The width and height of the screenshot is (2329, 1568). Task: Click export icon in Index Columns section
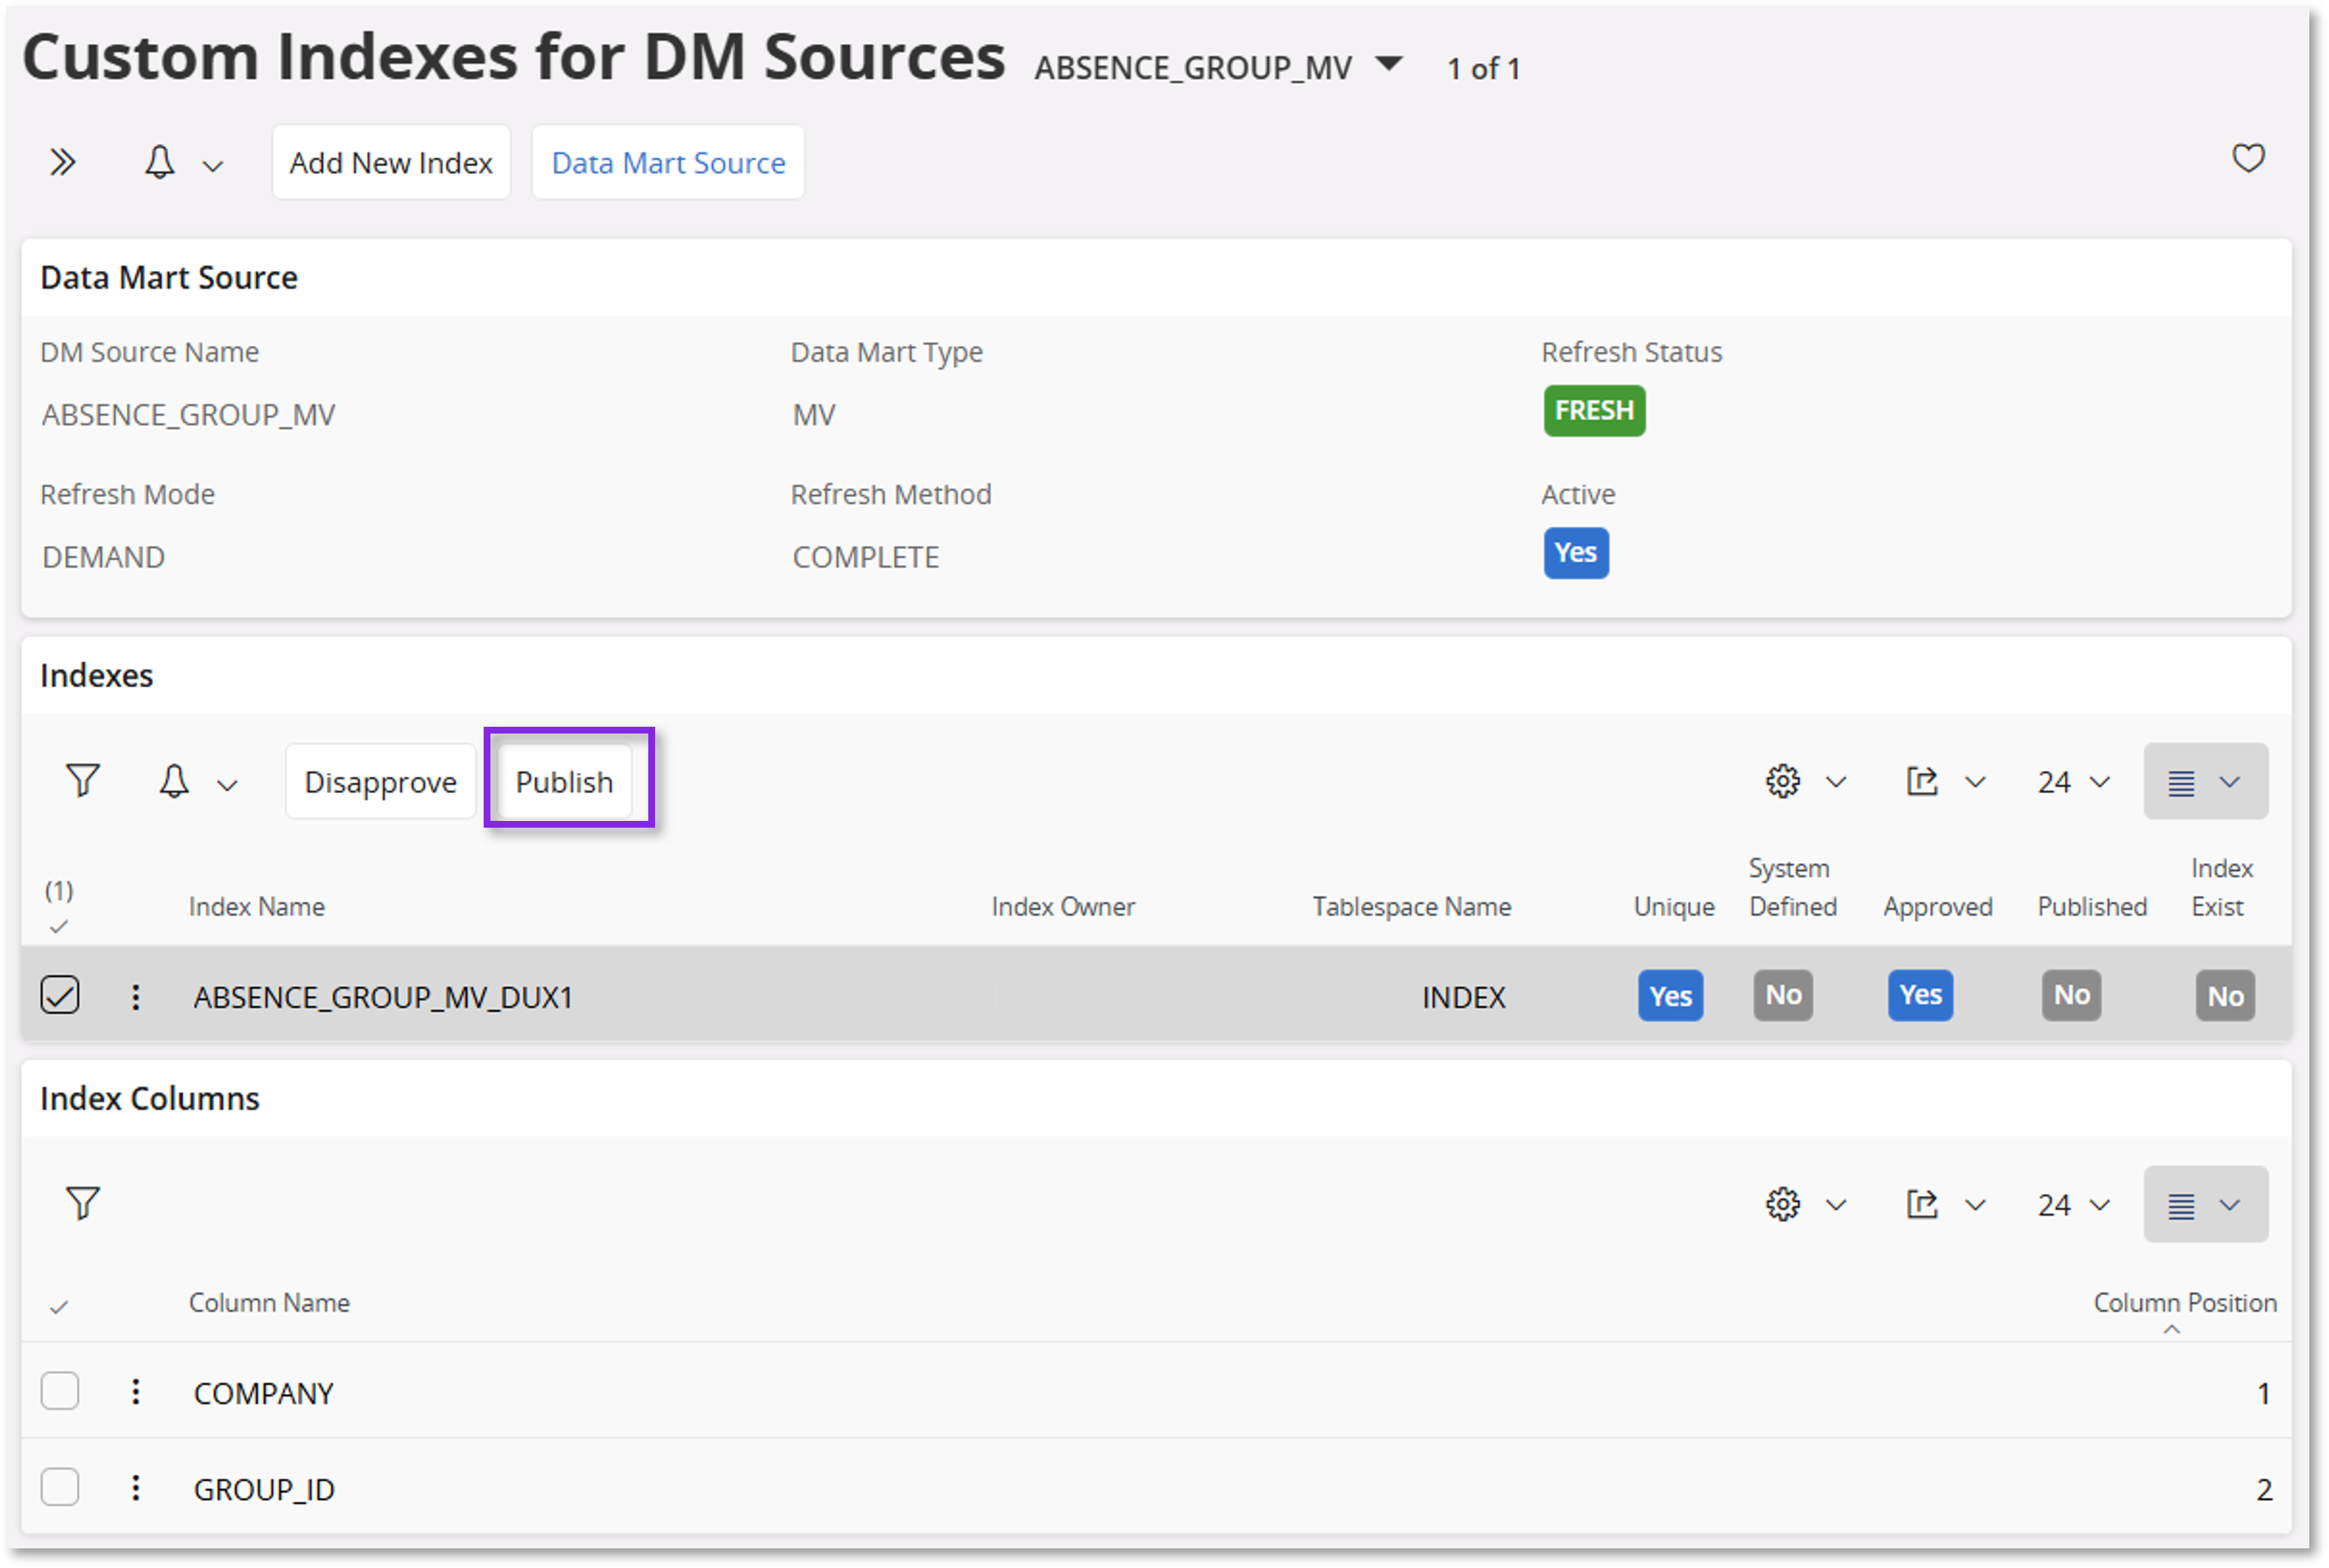(x=1921, y=1204)
